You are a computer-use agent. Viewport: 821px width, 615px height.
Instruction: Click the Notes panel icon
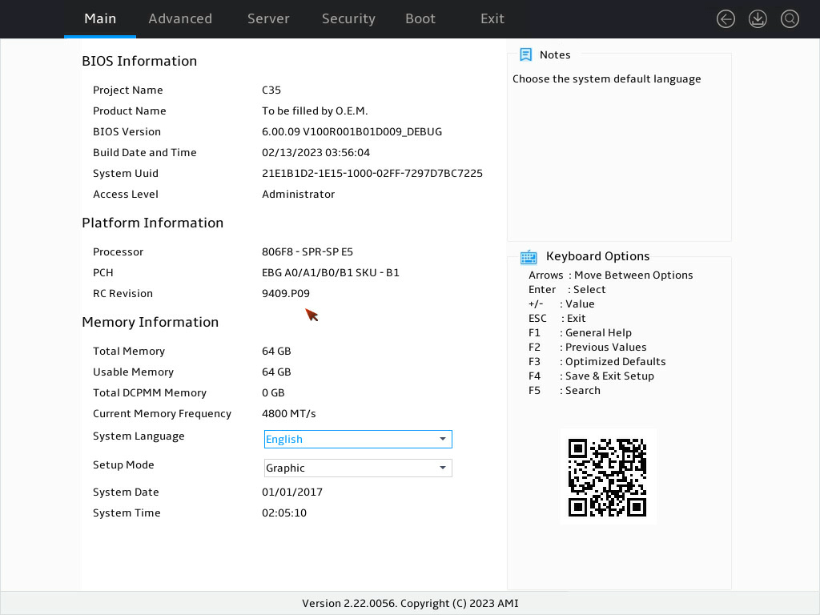[x=526, y=54]
